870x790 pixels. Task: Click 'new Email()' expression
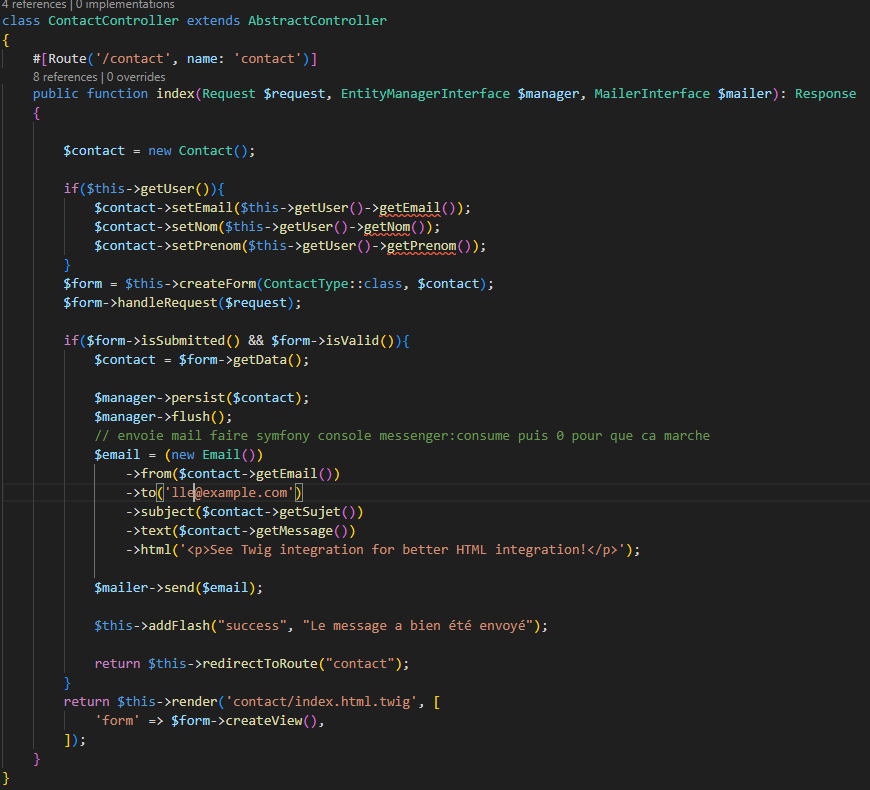point(214,455)
